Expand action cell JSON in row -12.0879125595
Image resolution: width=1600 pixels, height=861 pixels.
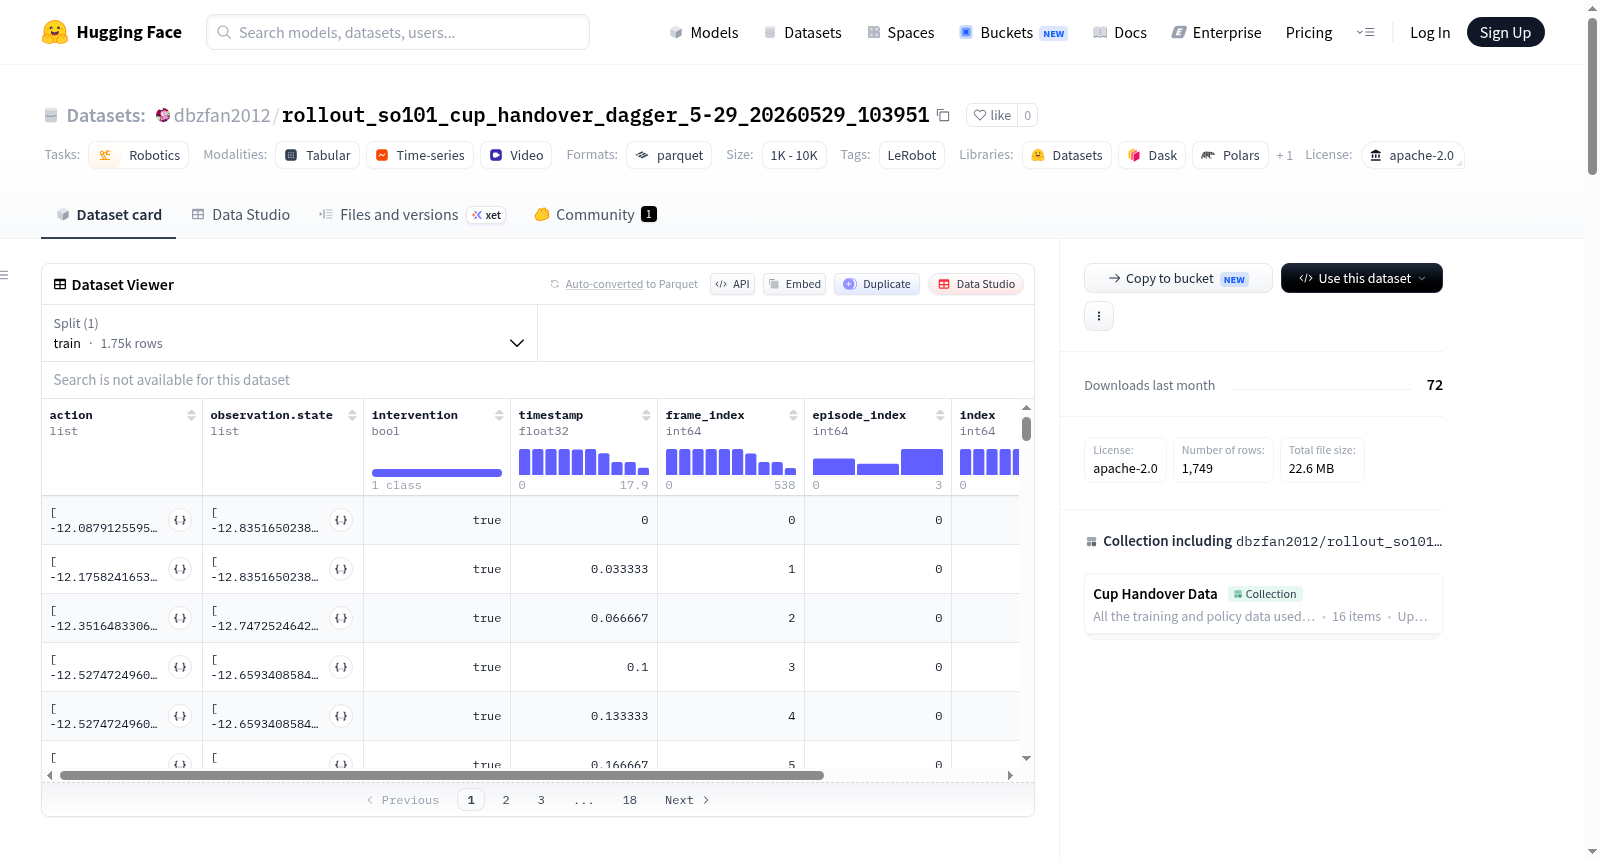pyautogui.click(x=180, y=520)
